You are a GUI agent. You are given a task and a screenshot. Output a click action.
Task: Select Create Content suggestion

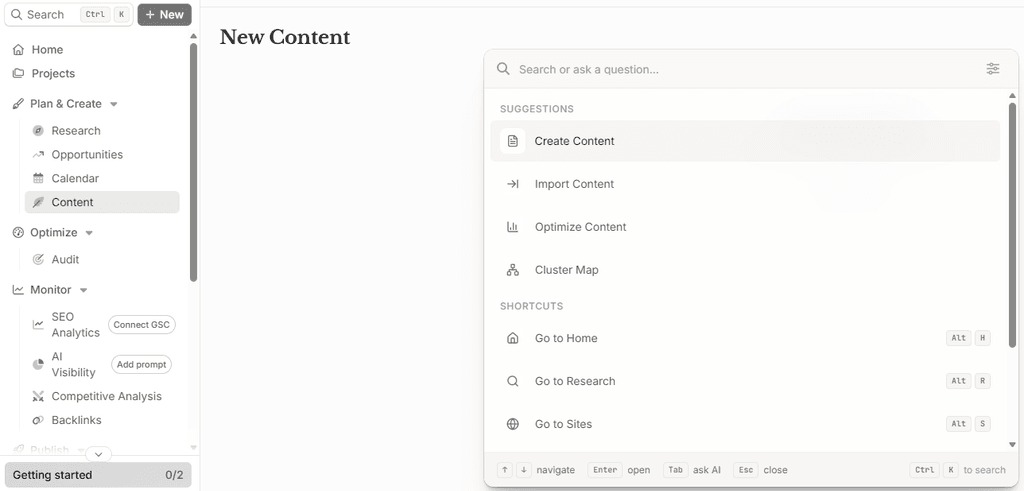click(745, 141)
